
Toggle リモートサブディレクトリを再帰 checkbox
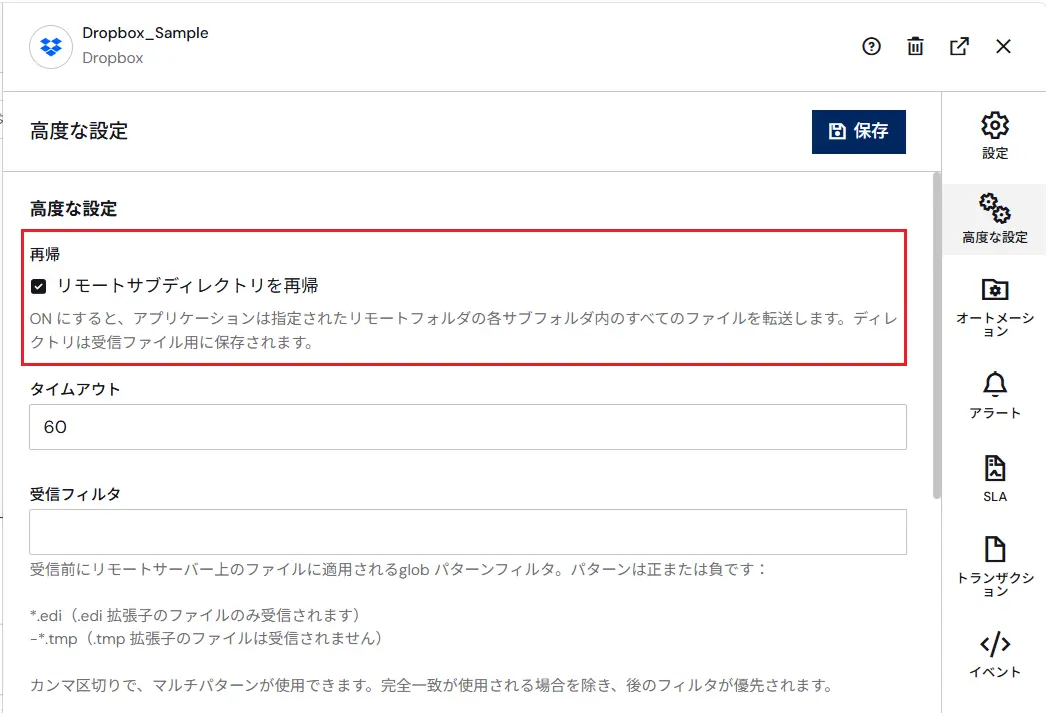[x=39, y=287]
